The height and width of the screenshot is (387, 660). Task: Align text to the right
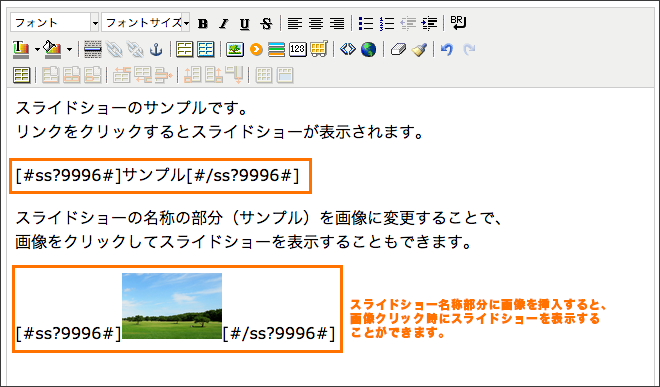click(x=337, y=24)
